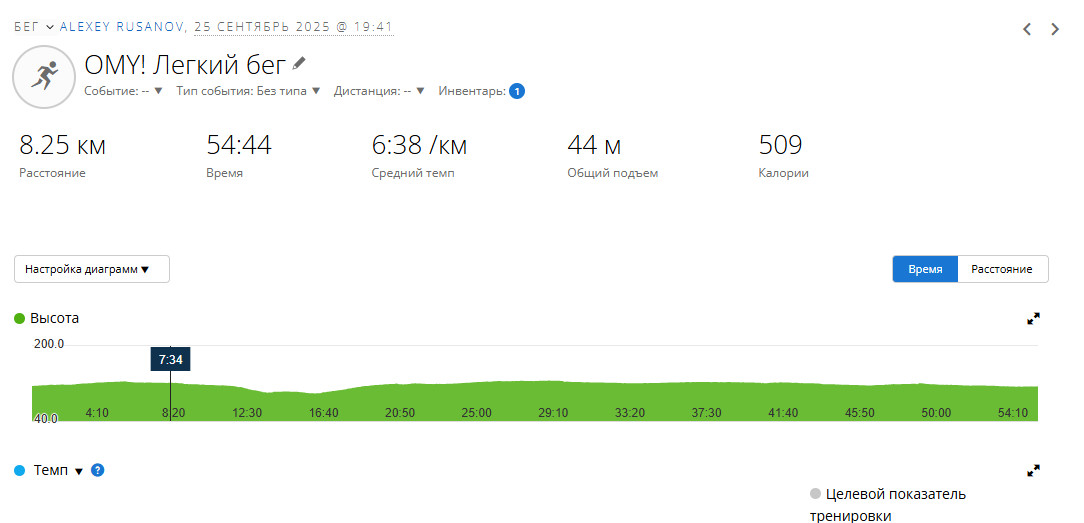Click the 54:44 time value

tap(239, 145)
